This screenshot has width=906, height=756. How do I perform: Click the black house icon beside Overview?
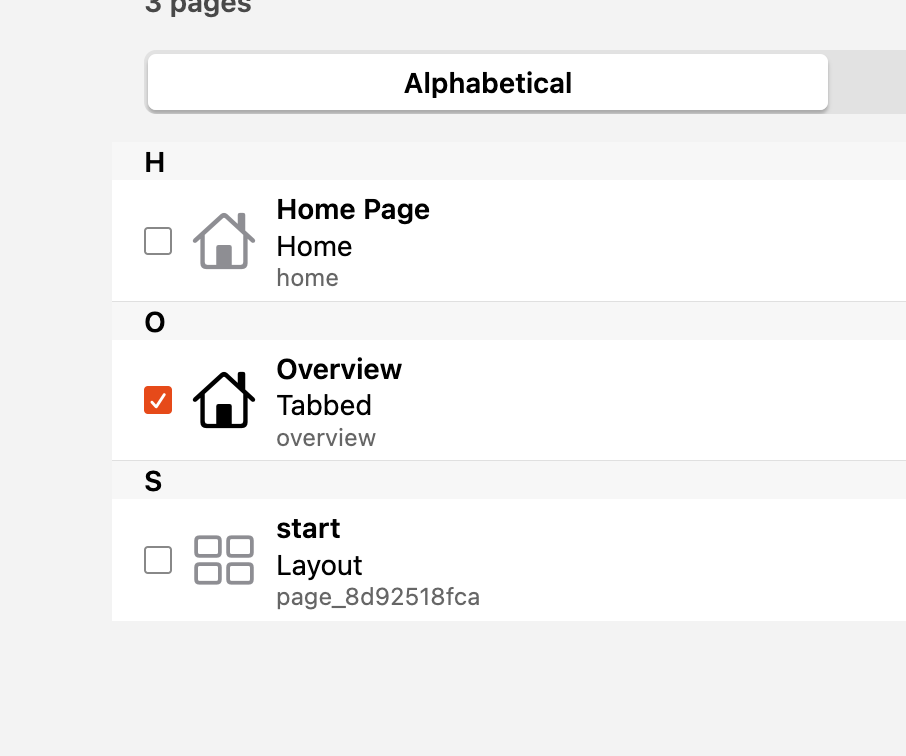click(223, 400)
